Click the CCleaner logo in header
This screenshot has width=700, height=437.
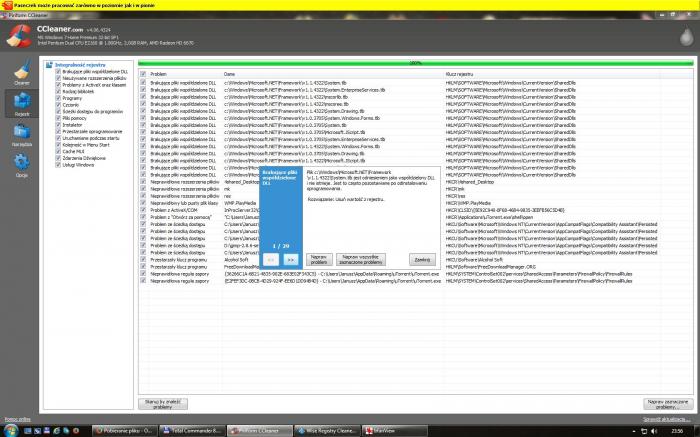(x=19, y=36)
